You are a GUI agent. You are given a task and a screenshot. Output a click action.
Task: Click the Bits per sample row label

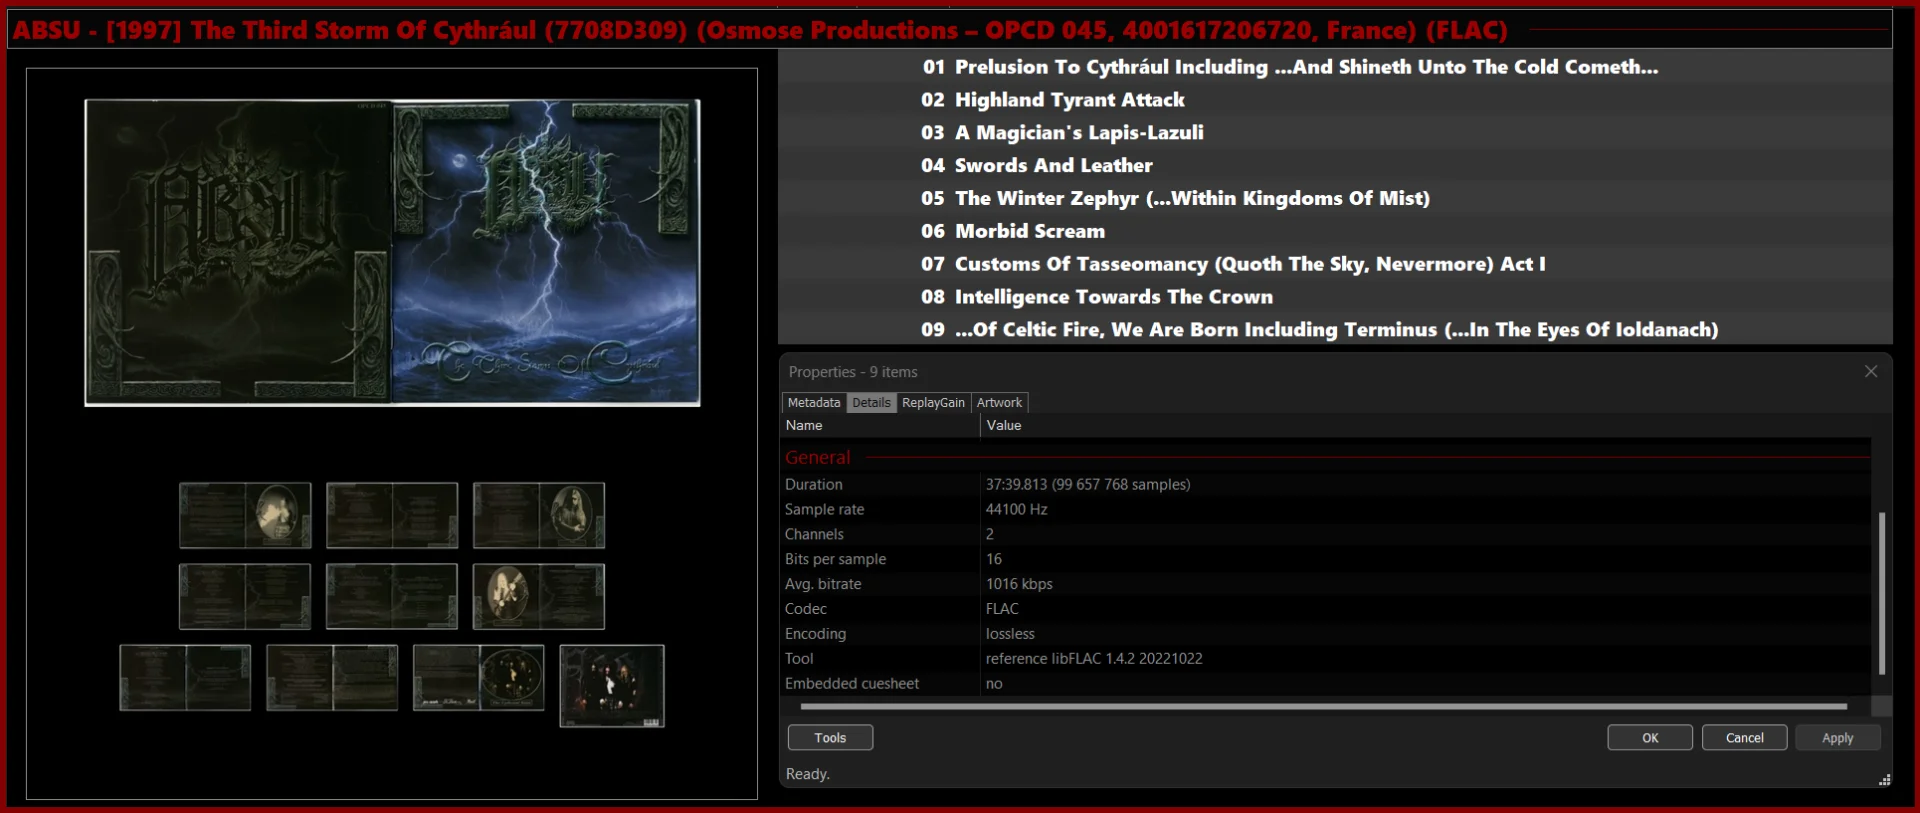coord(835,559)
